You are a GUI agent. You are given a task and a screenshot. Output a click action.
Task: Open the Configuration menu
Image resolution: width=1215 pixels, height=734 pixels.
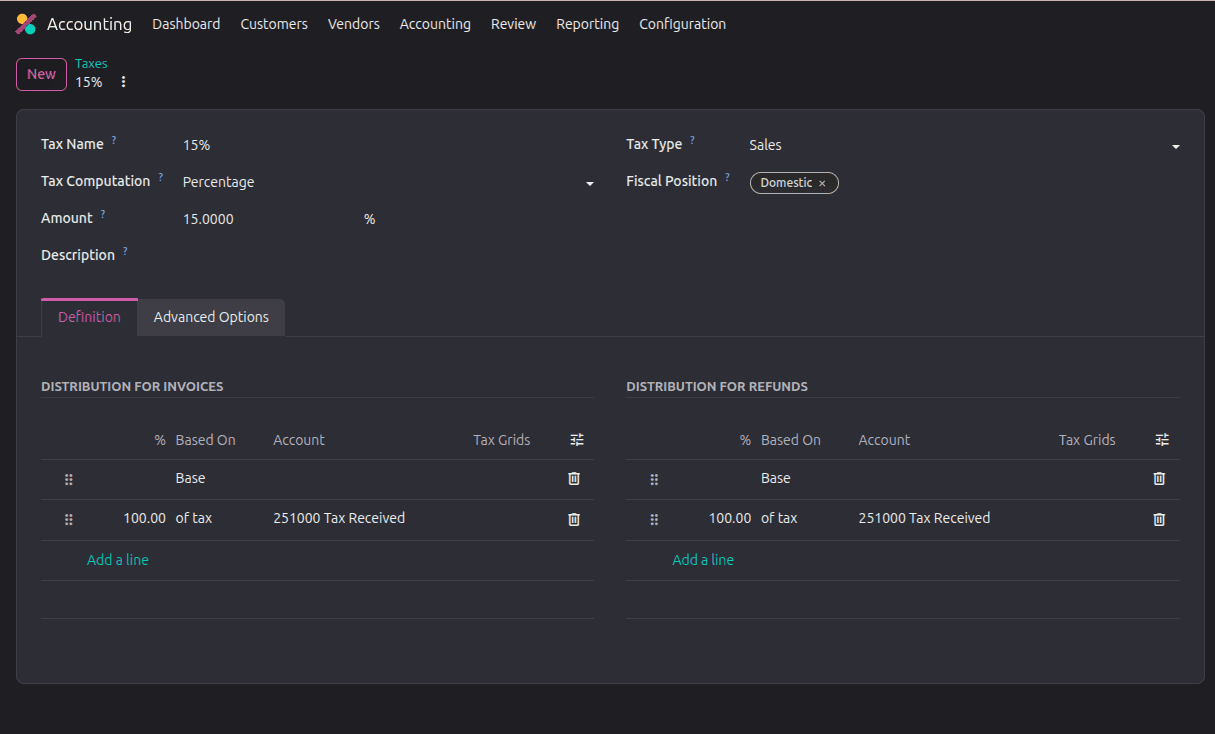pyautogui.click(x=683, y=24)
